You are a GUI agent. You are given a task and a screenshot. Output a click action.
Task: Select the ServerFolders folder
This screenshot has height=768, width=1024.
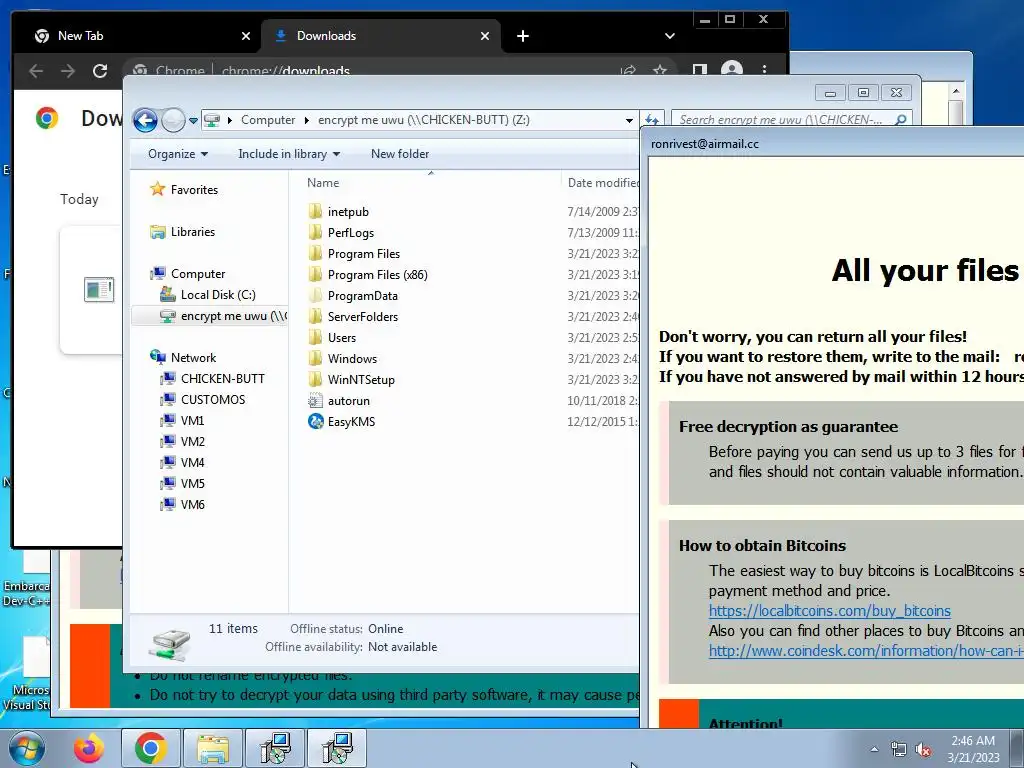[x=353, y=317]
